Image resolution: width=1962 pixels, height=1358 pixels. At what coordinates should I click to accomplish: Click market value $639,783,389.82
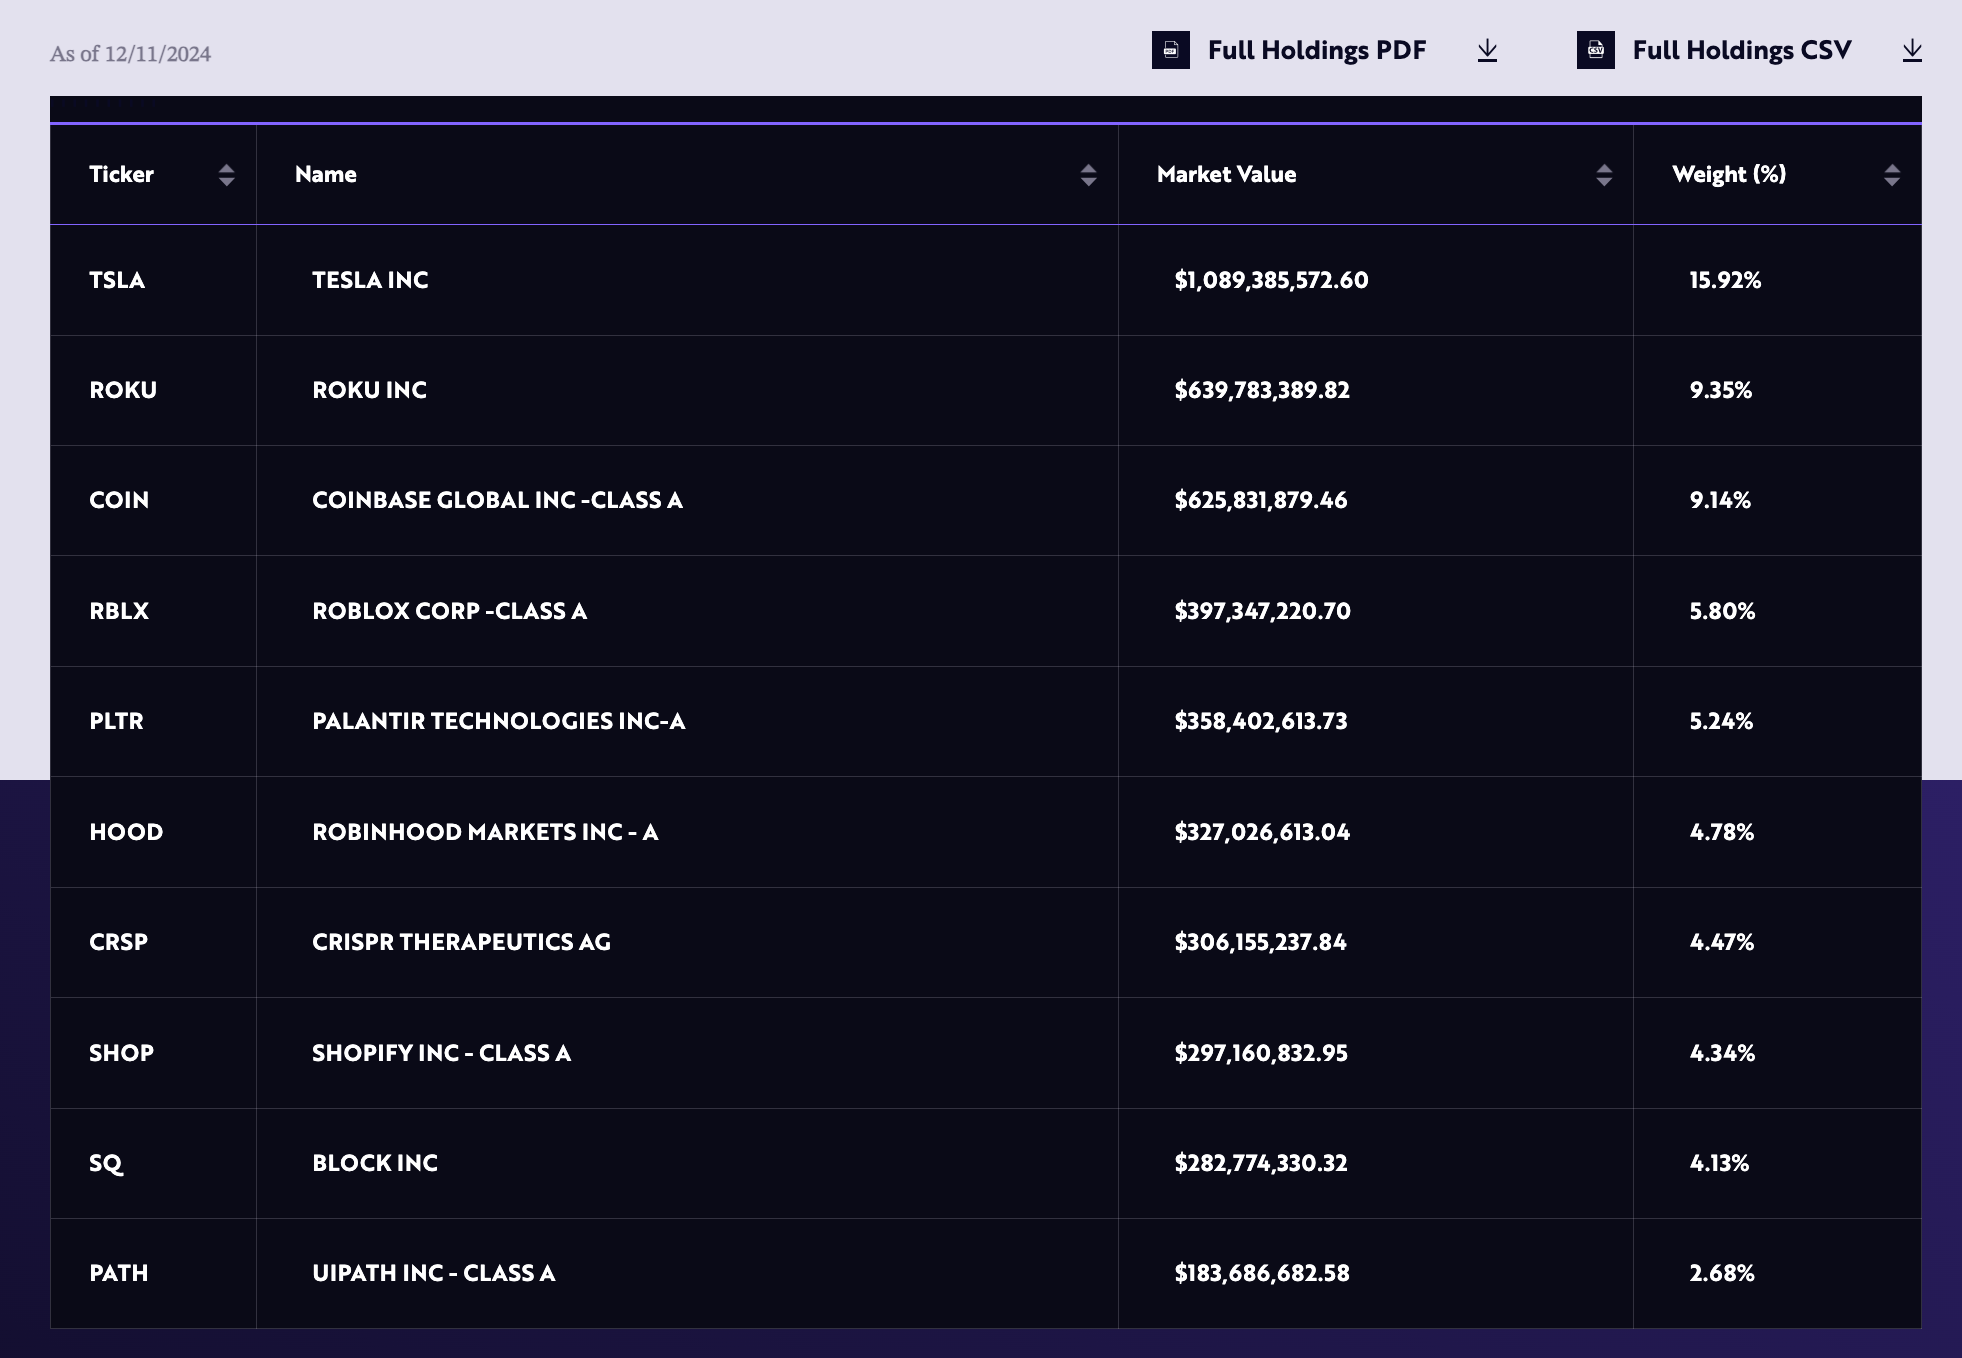tap(1262, 390)
